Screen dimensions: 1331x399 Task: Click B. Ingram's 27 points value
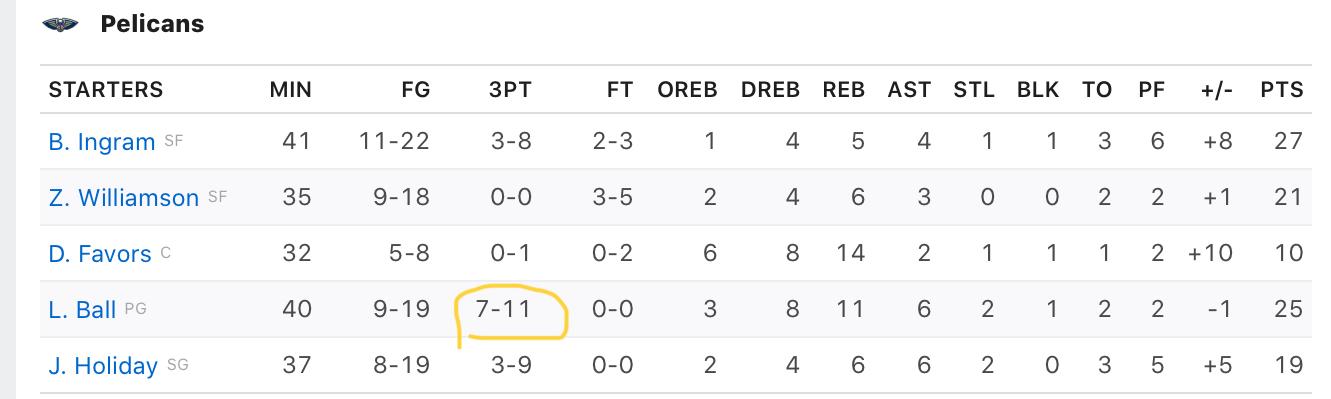coord(1288,141)
